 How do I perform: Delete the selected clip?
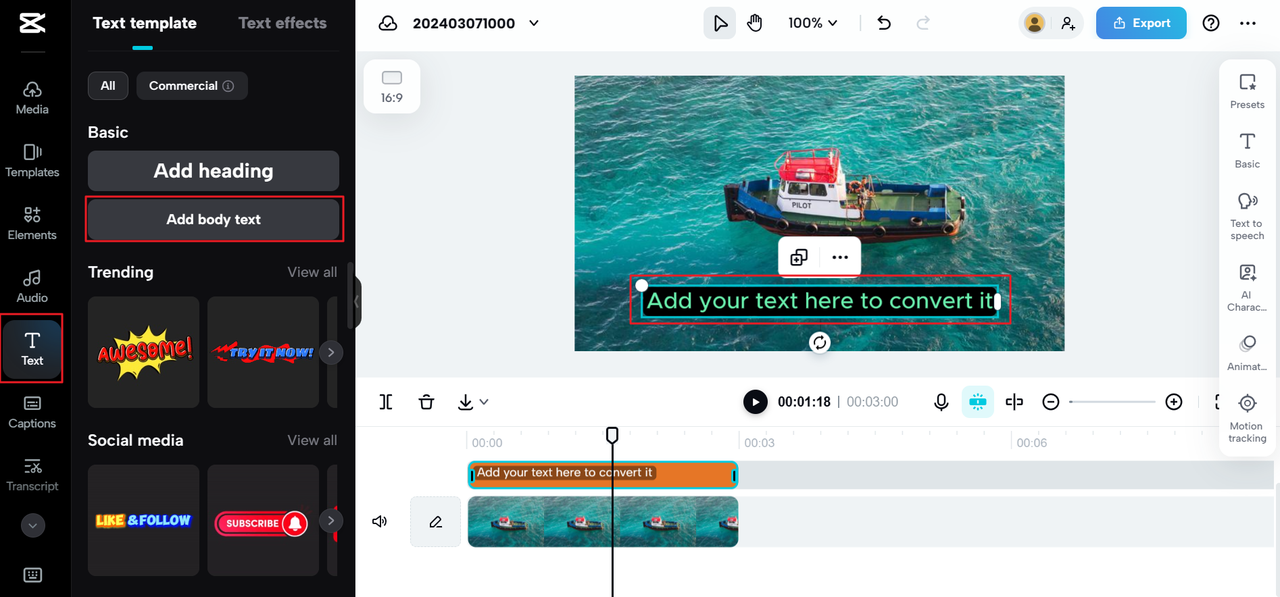(x=426, y=402)
